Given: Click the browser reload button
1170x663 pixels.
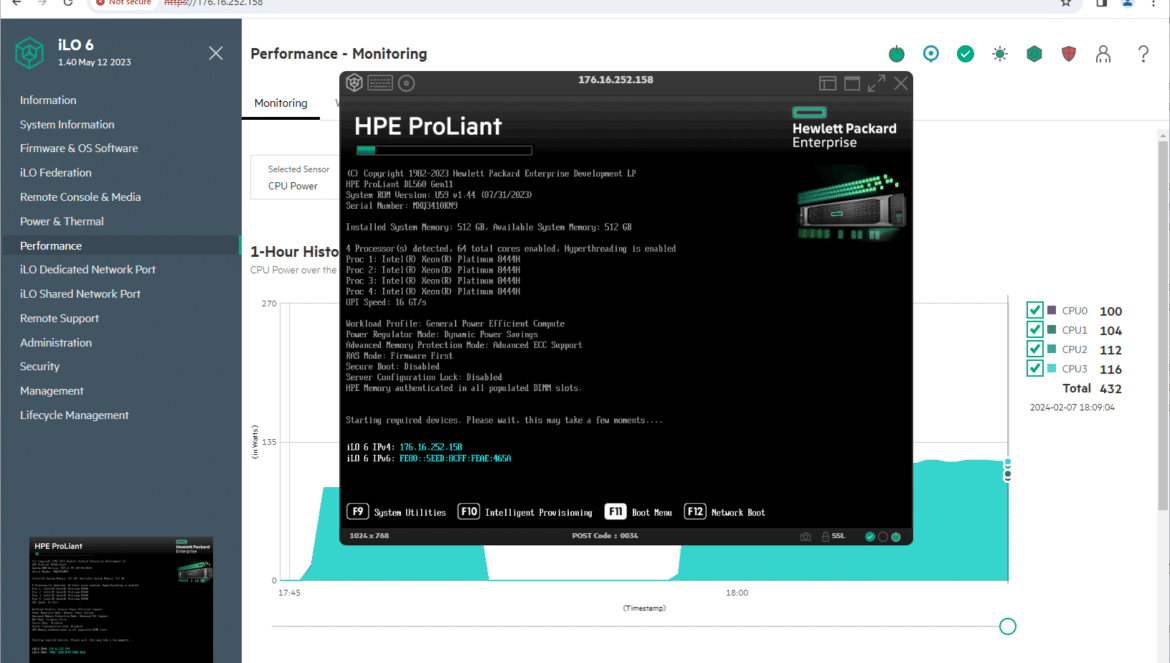Looking at the screenshot, I should [68, 3].
